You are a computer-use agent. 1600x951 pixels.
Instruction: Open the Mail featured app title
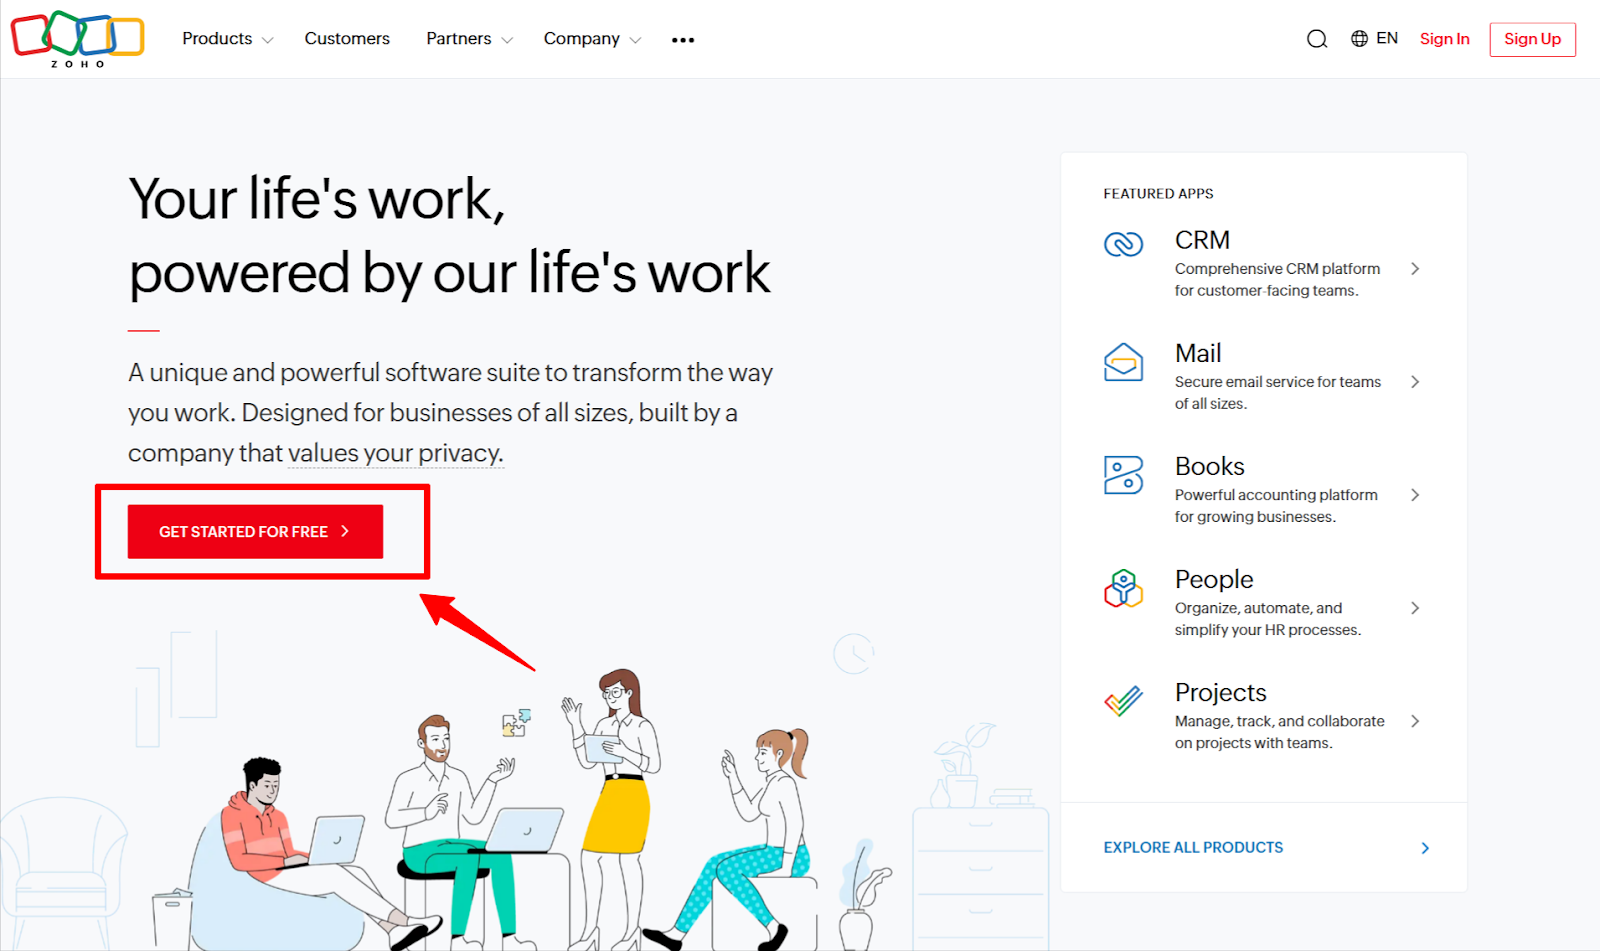[x=1198, y=353]
